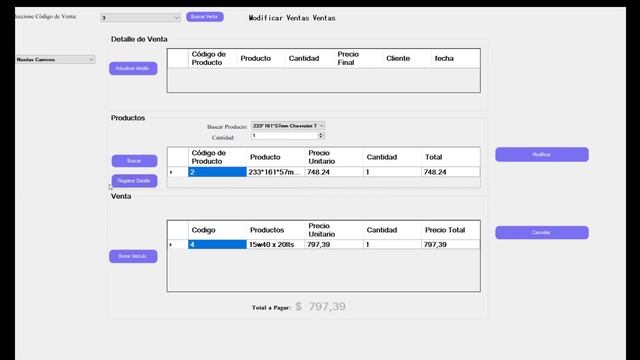The image size is (640, 360).
Task: Click Código de Producto header in Detalle de Venta
Action: 212,58
